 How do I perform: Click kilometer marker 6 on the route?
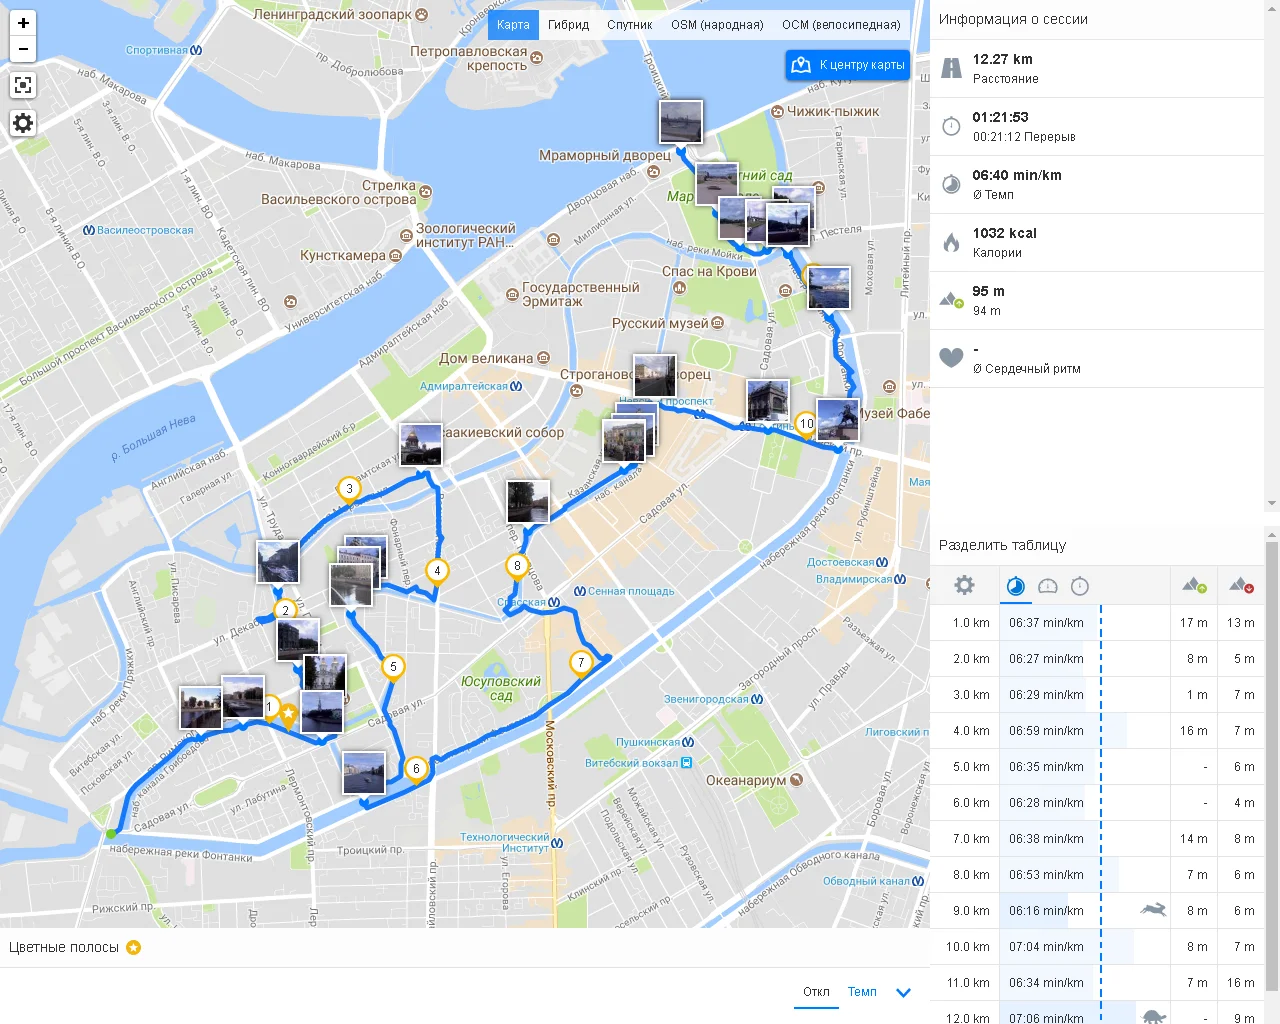tap(416, 769)
